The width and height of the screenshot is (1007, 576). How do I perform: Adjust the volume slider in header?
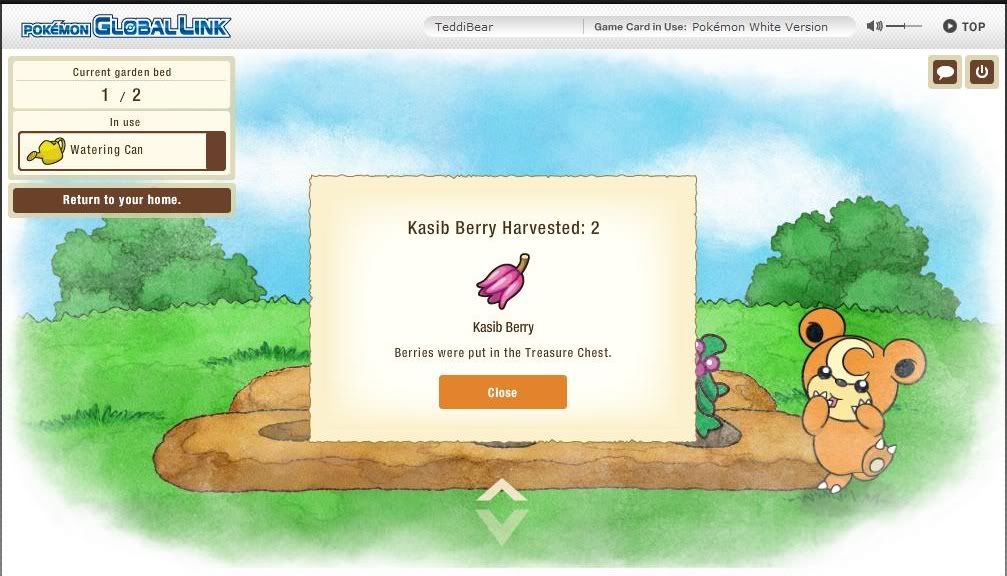904,26
